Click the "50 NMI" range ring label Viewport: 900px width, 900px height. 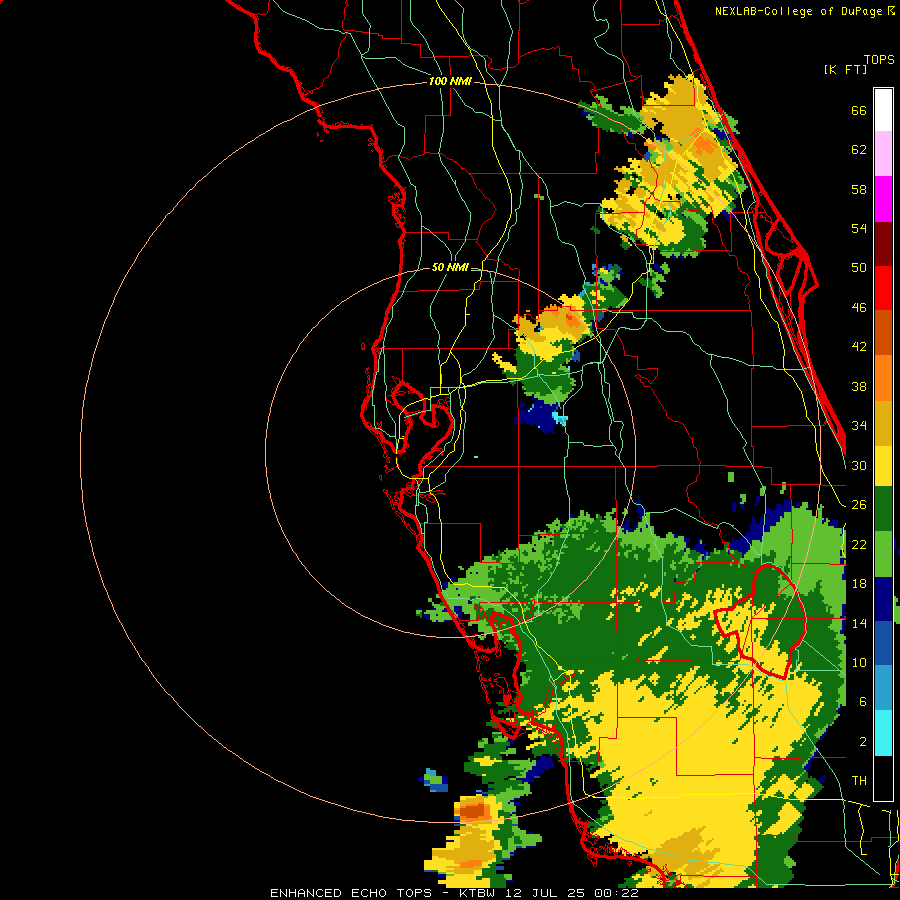449,267
